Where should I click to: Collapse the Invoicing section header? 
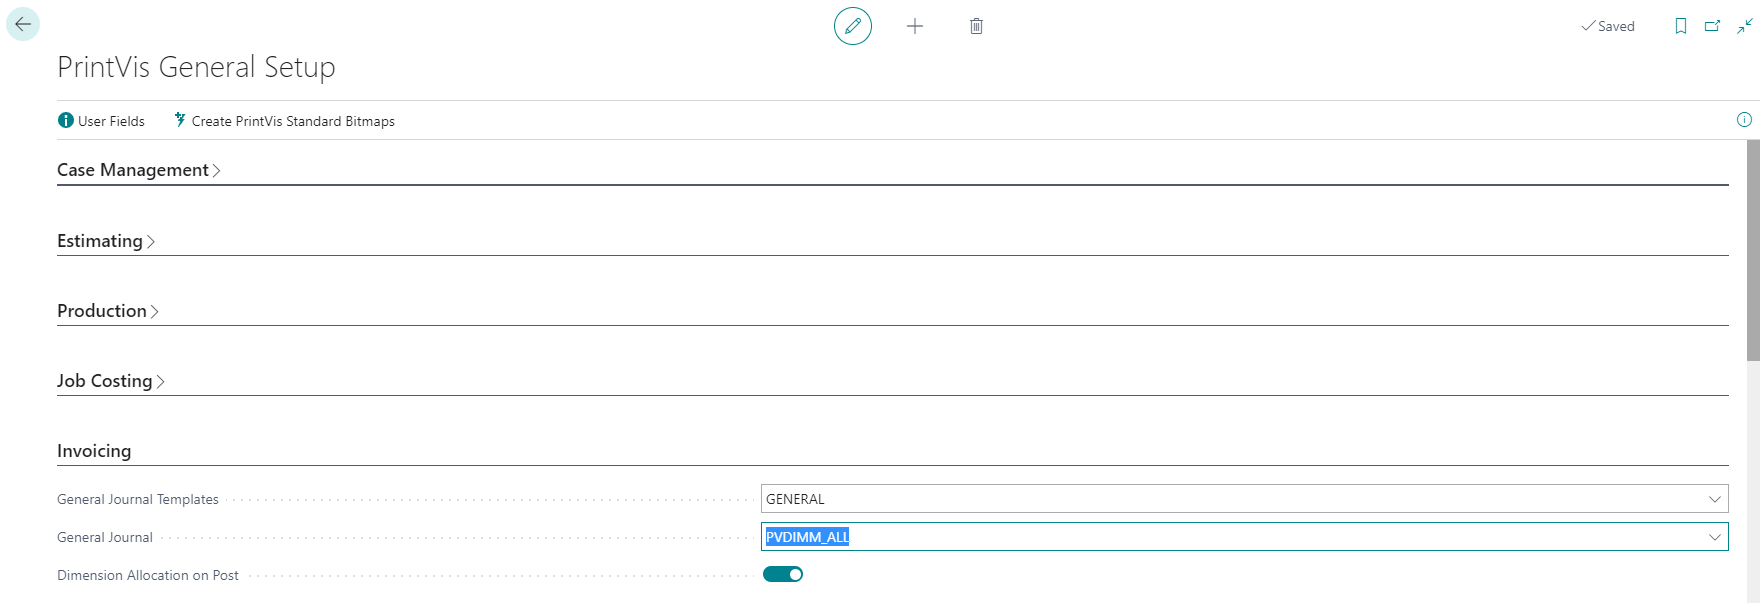[x=94, y=451]
